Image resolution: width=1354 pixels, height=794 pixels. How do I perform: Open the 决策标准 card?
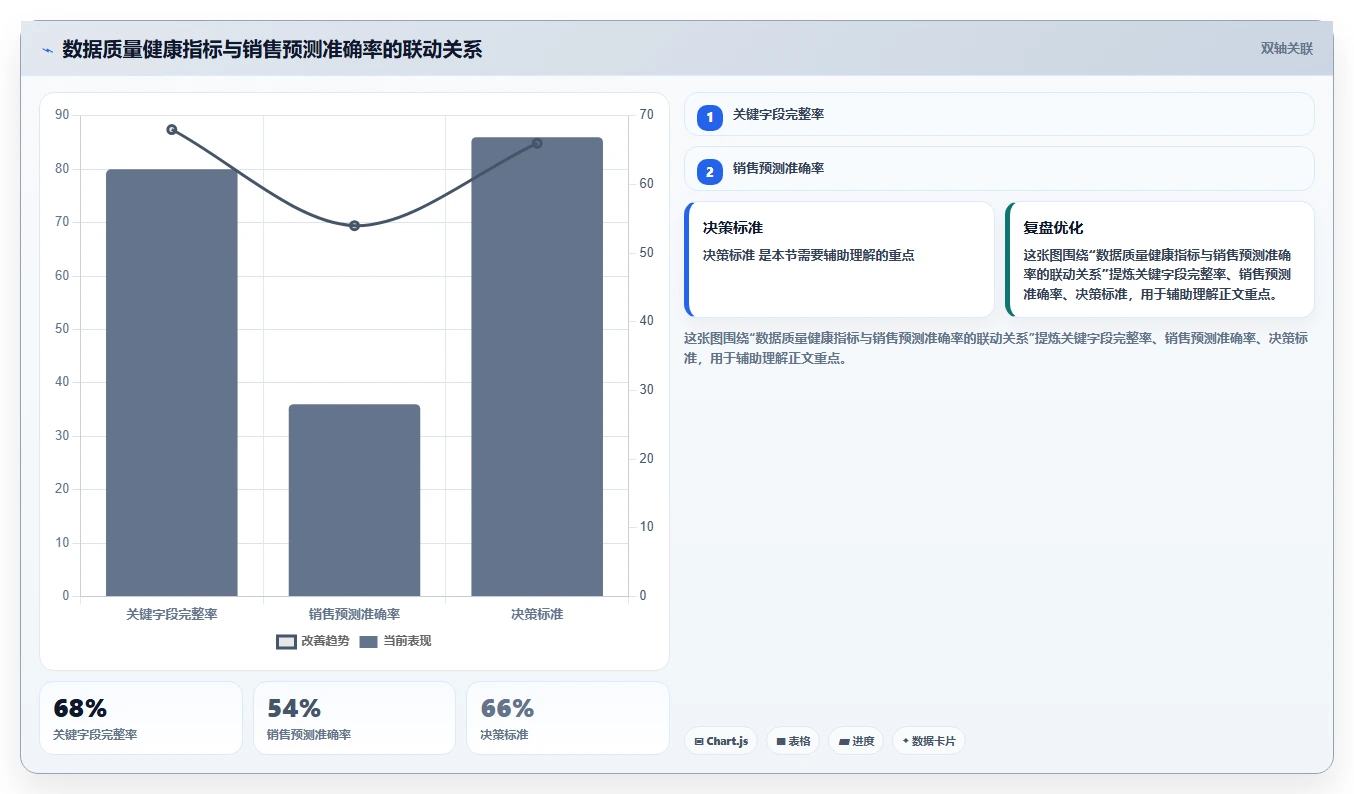coord(839,259)
